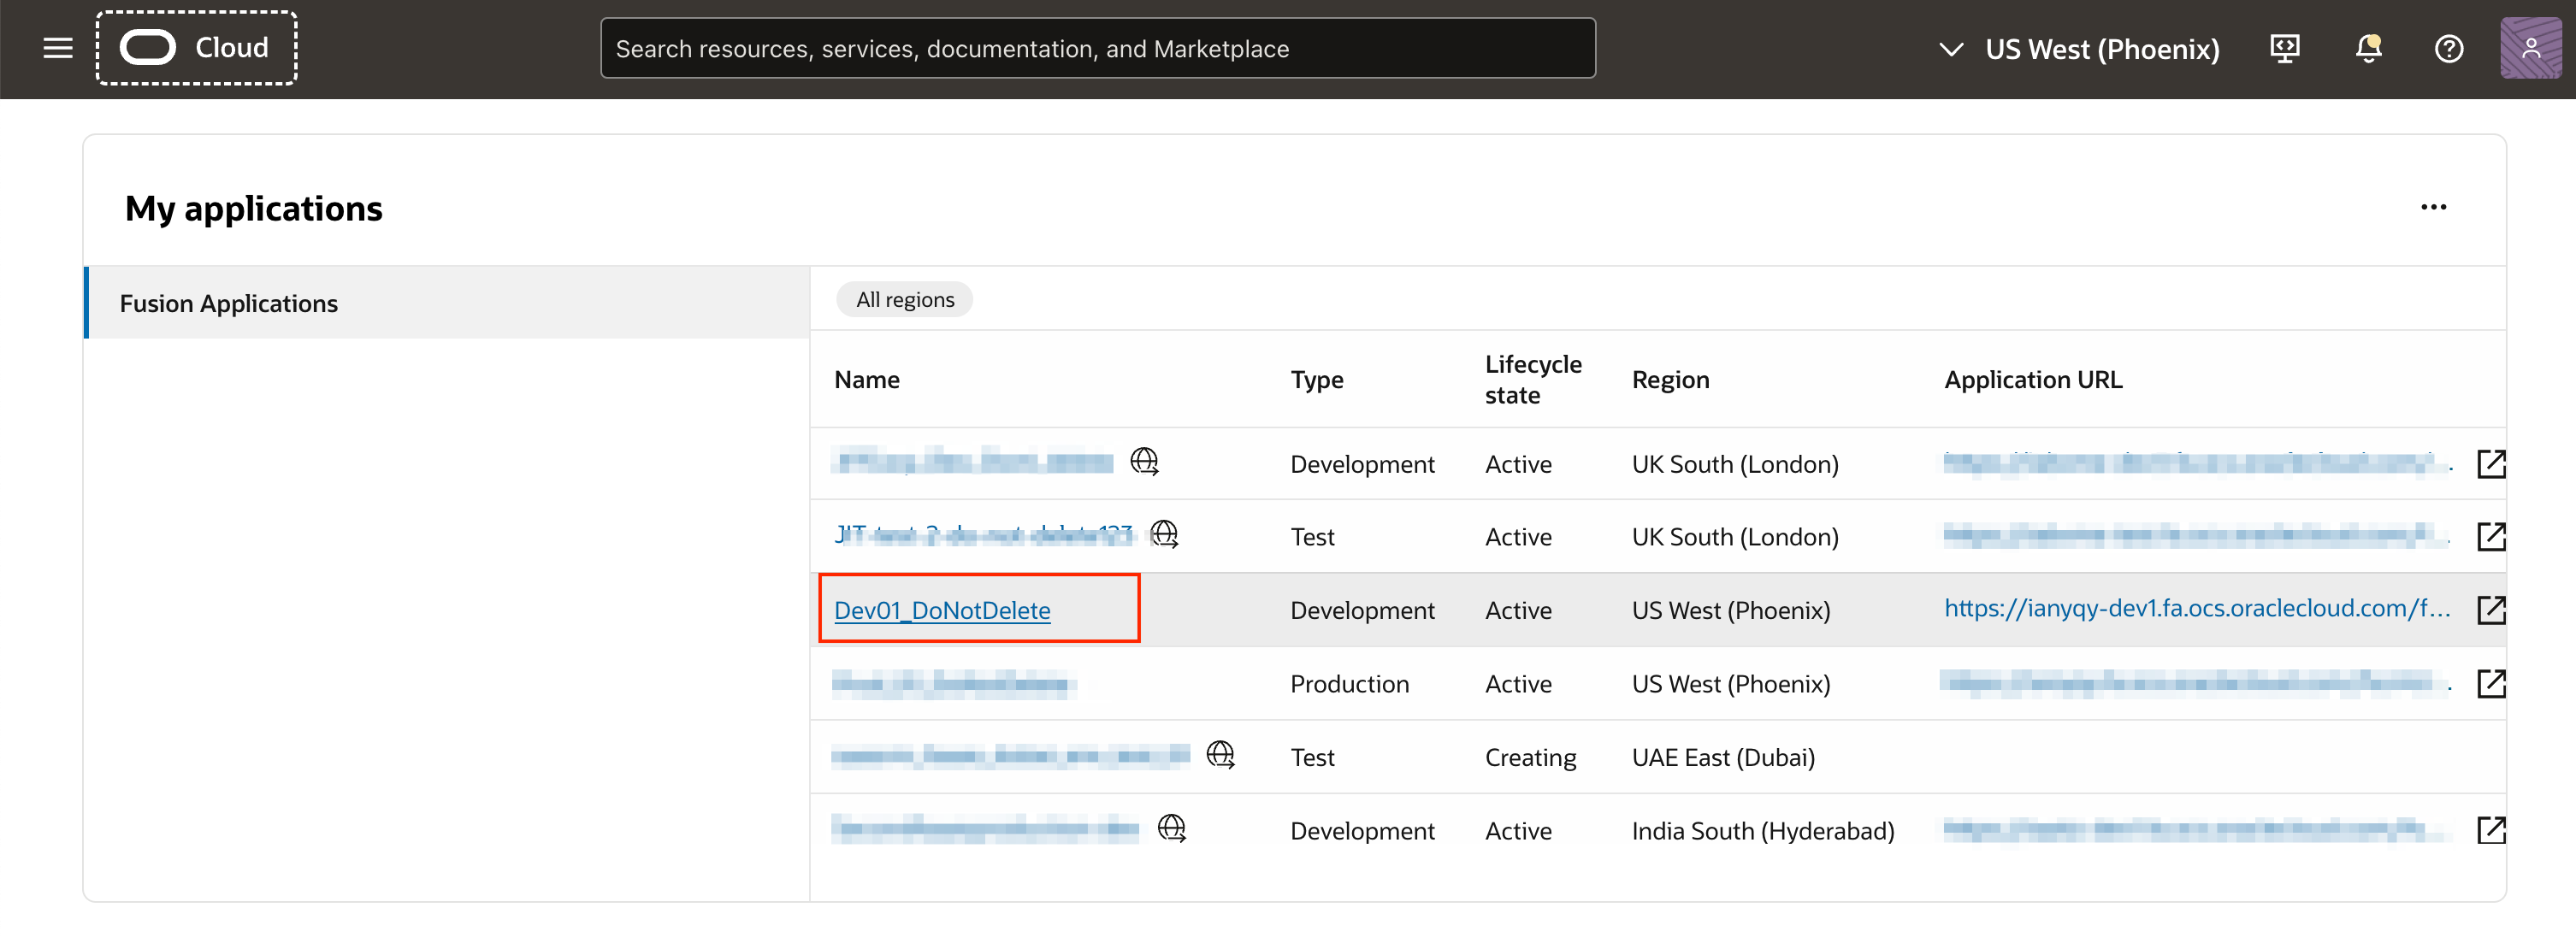Open the hamburger navigation menu
2576x937 pixels.
click(58, 48)
